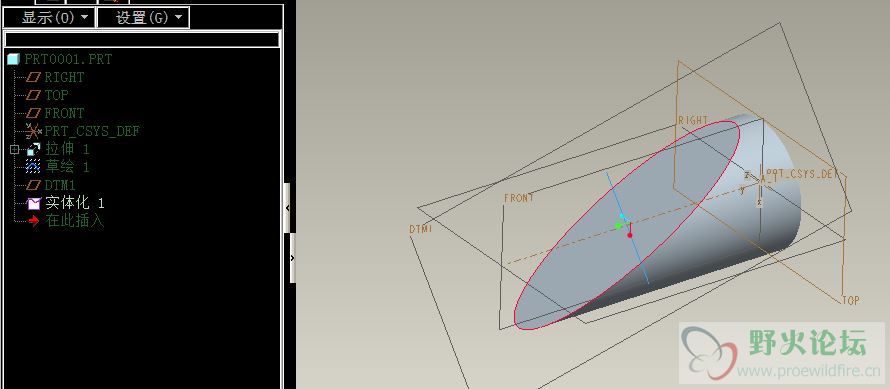890x389 pixels.
Task: Expand the 拉伸 1 tree node
Action: click(14, 149)
